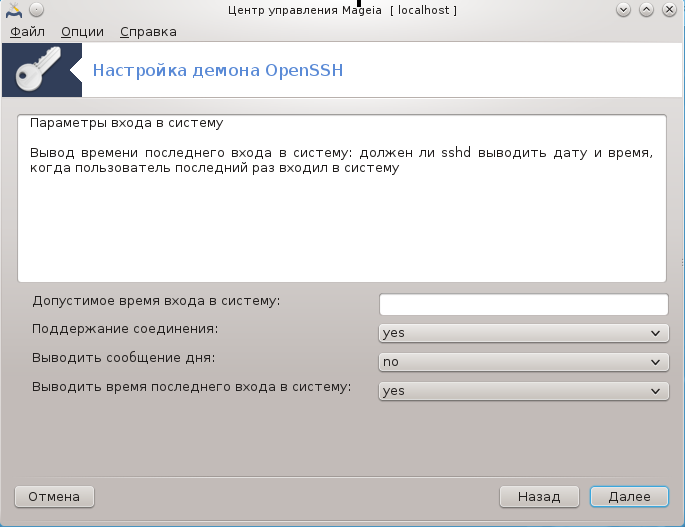The height and width of the screenshot is (527, 685).
Task: Click the Назад button
Action: tap(539, 497)
